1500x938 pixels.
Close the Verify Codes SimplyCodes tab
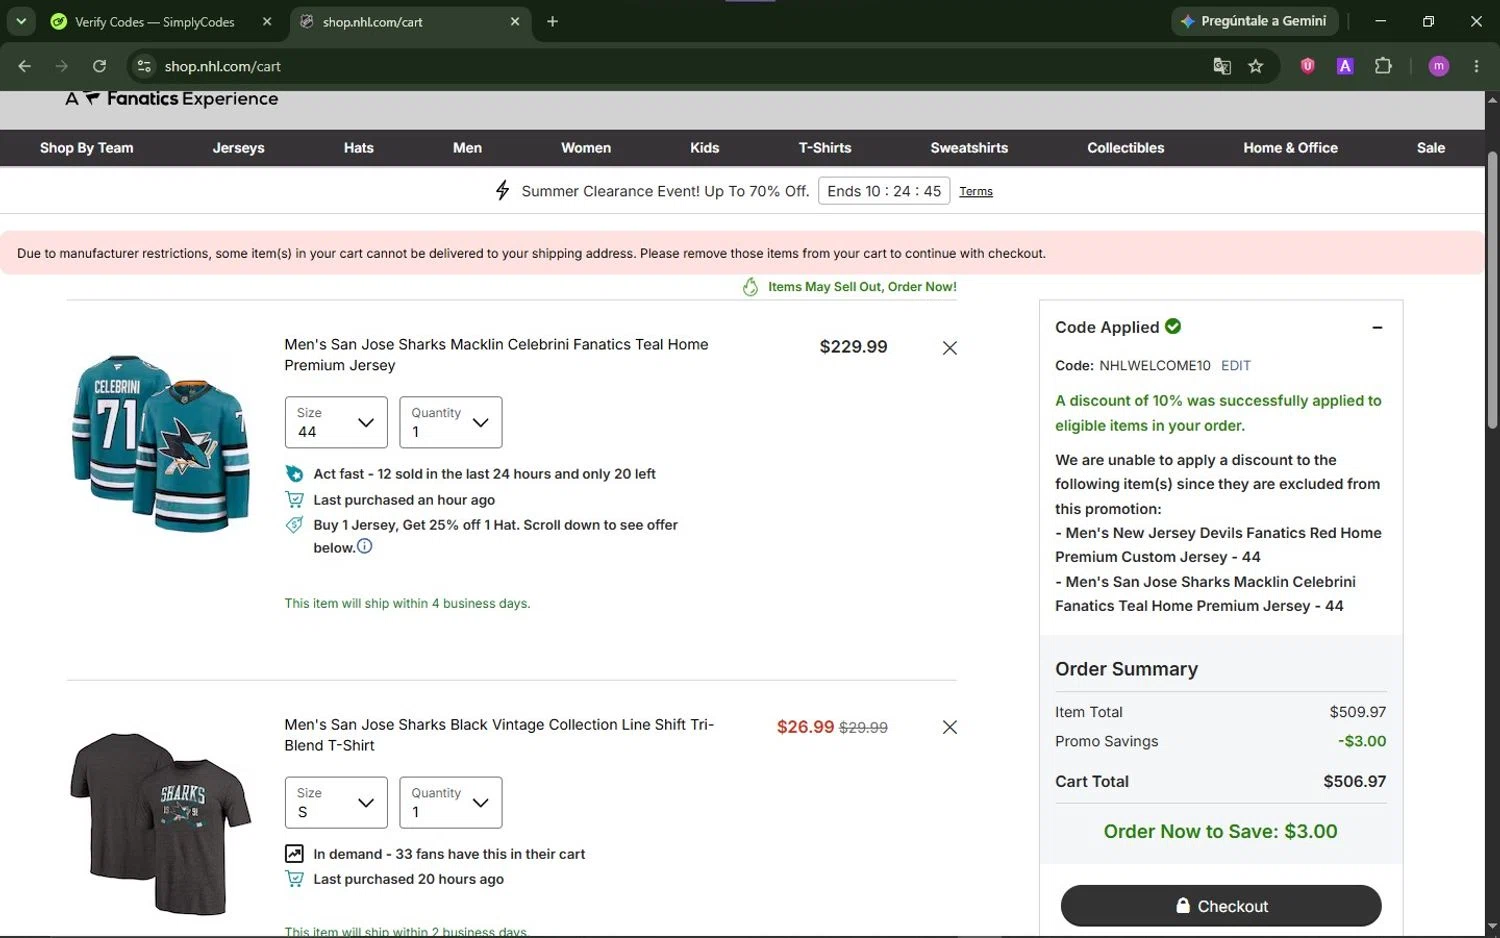267,21
